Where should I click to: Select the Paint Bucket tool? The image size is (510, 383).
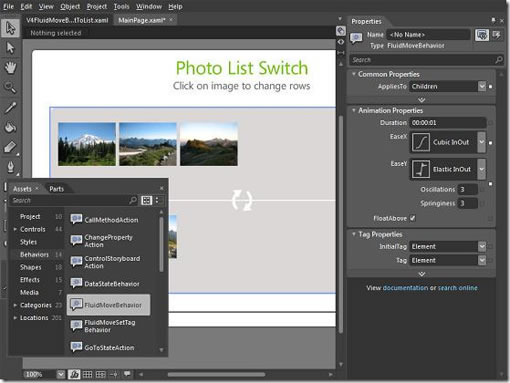coord(10,127)
